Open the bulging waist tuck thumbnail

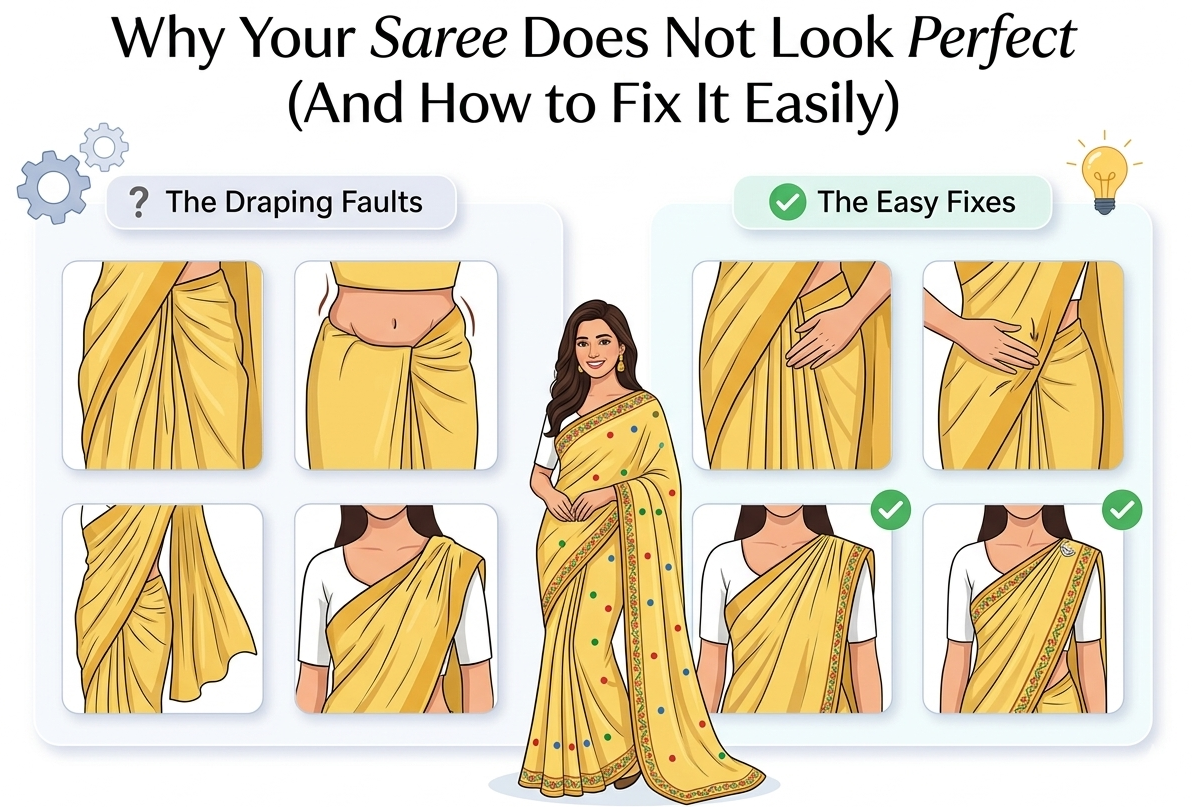click(396, 365)
